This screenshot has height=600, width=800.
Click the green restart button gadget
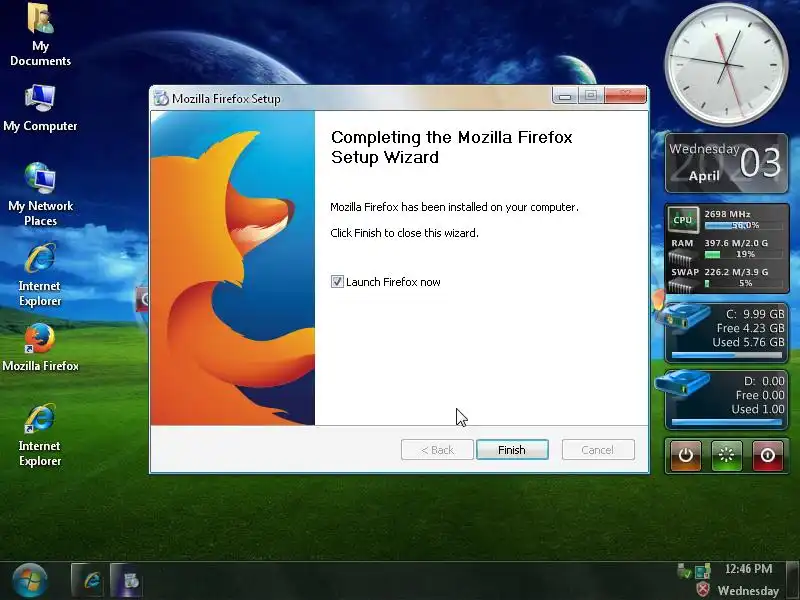pyautogui.click(x=727, y=456)
